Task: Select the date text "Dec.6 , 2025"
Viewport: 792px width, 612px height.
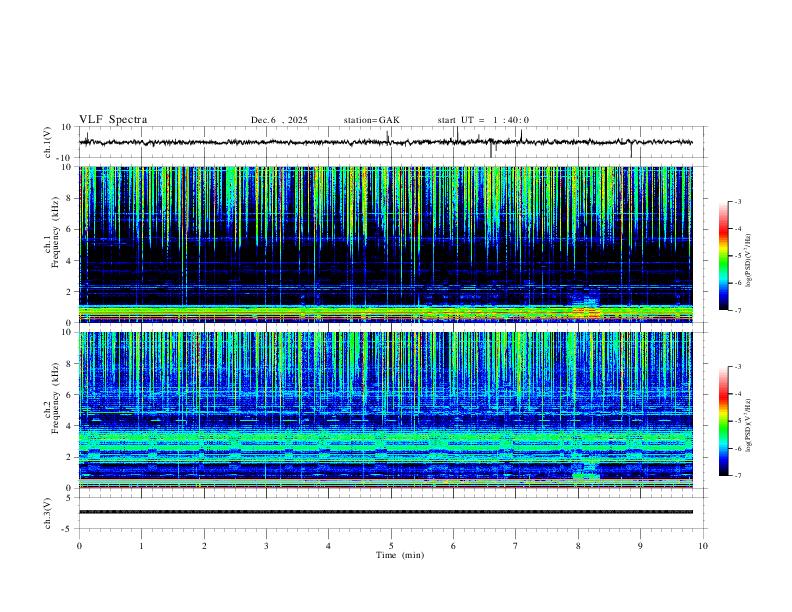Action: click(x=279, y=120)
